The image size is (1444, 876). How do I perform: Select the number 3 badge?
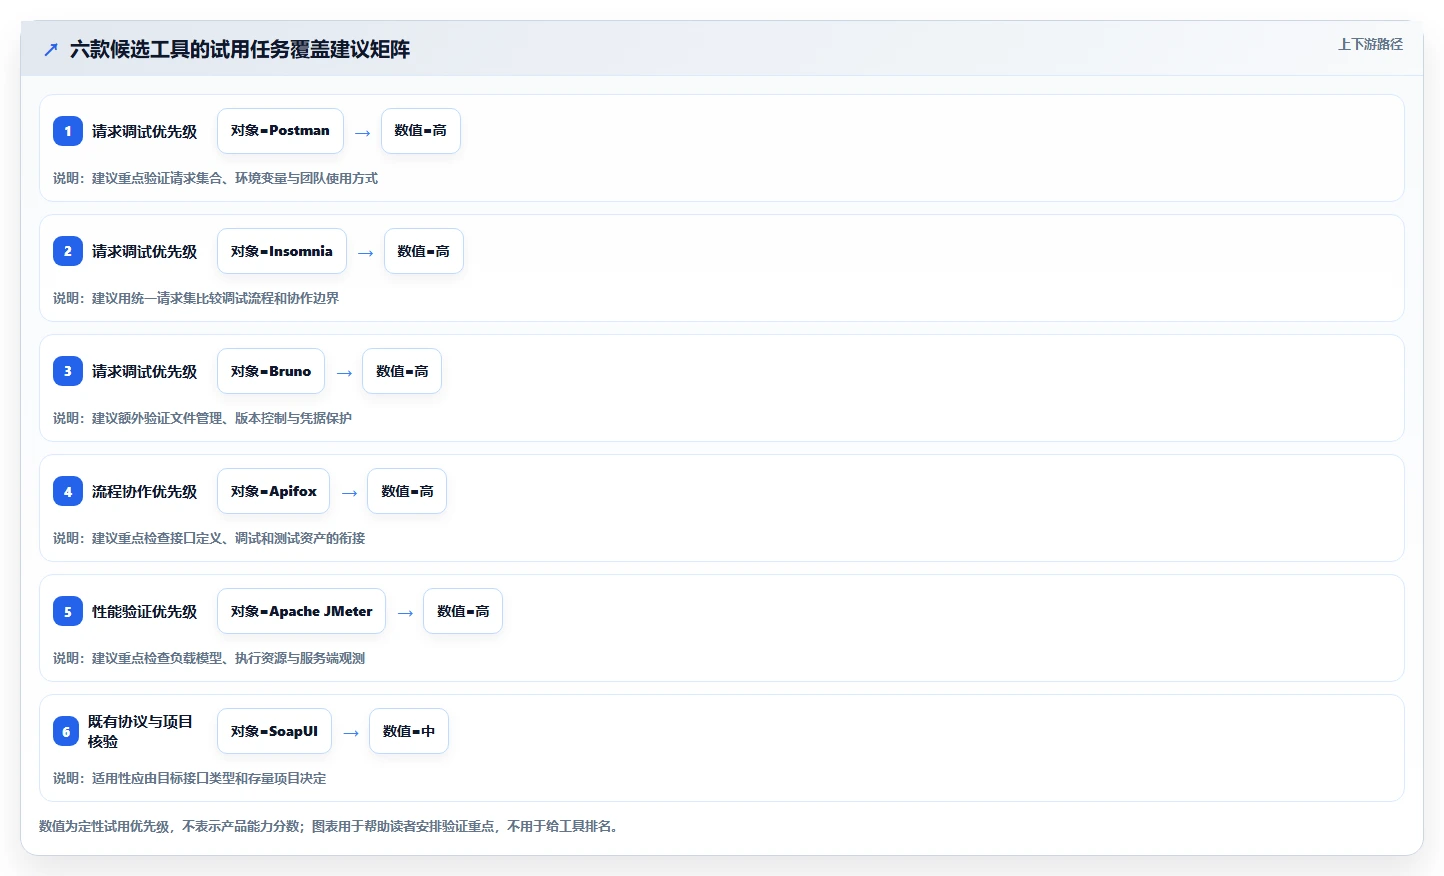click(68, 371)
